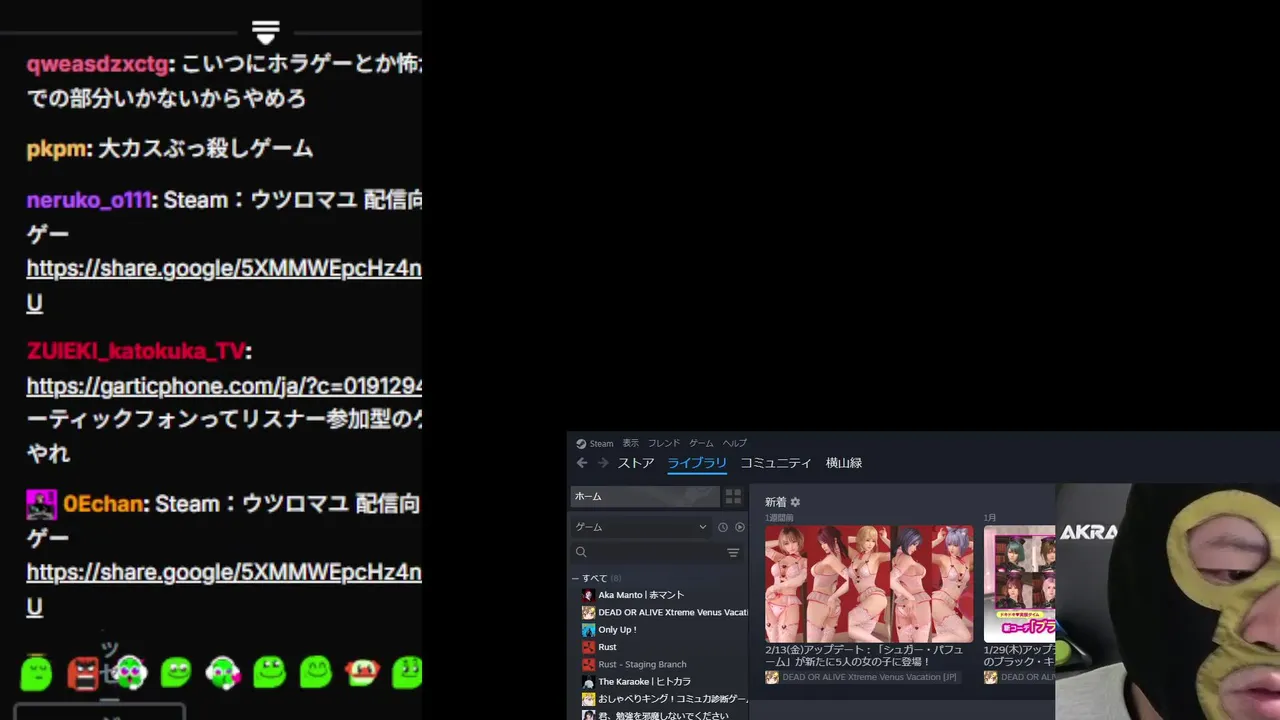1280x720 pixels.
Task: Open advanced filter options icon in library search
Action: tap(733, 552)
